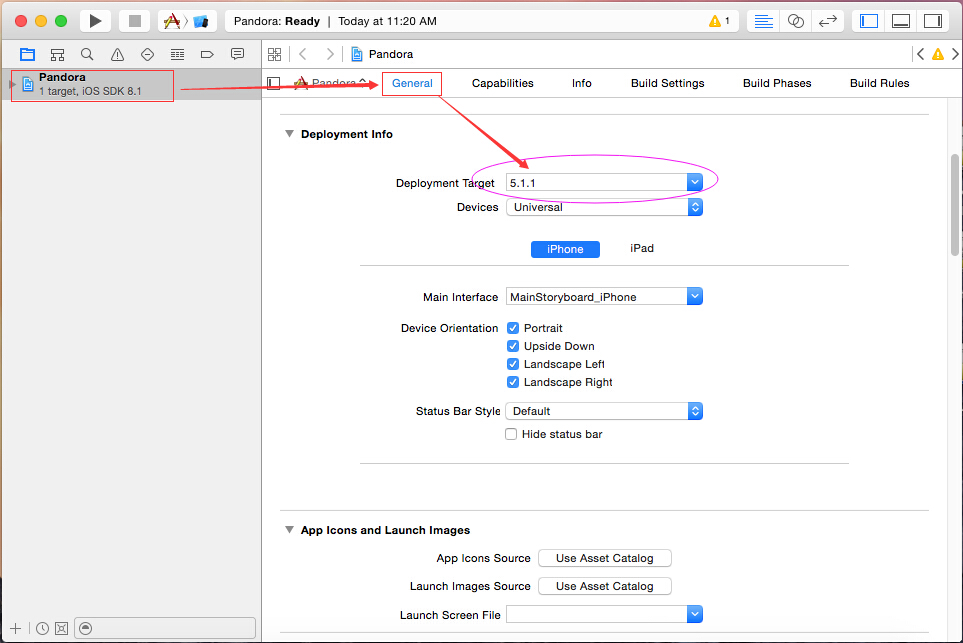This screenshot has height=643, width=963.
Task: Switch to the Build Phases tab
Action: click(777, 83)
